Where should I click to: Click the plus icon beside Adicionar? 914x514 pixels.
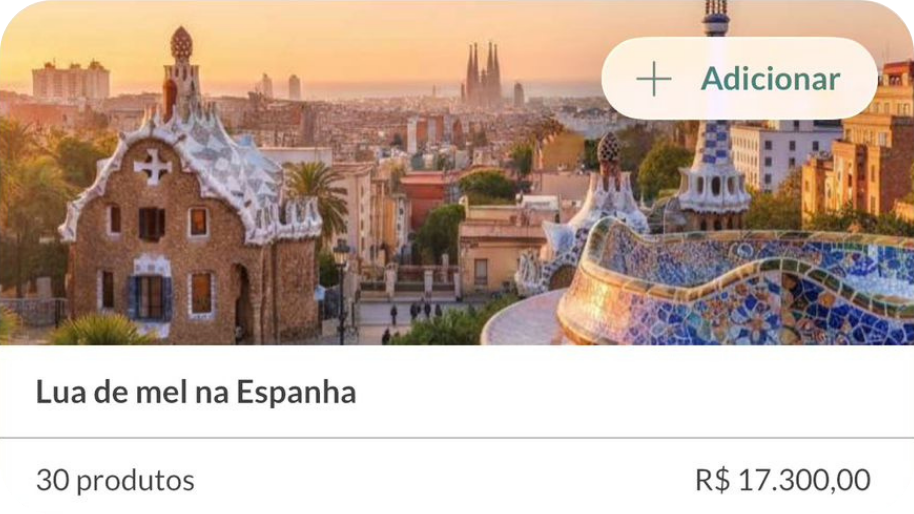click(x=653, y=79)
